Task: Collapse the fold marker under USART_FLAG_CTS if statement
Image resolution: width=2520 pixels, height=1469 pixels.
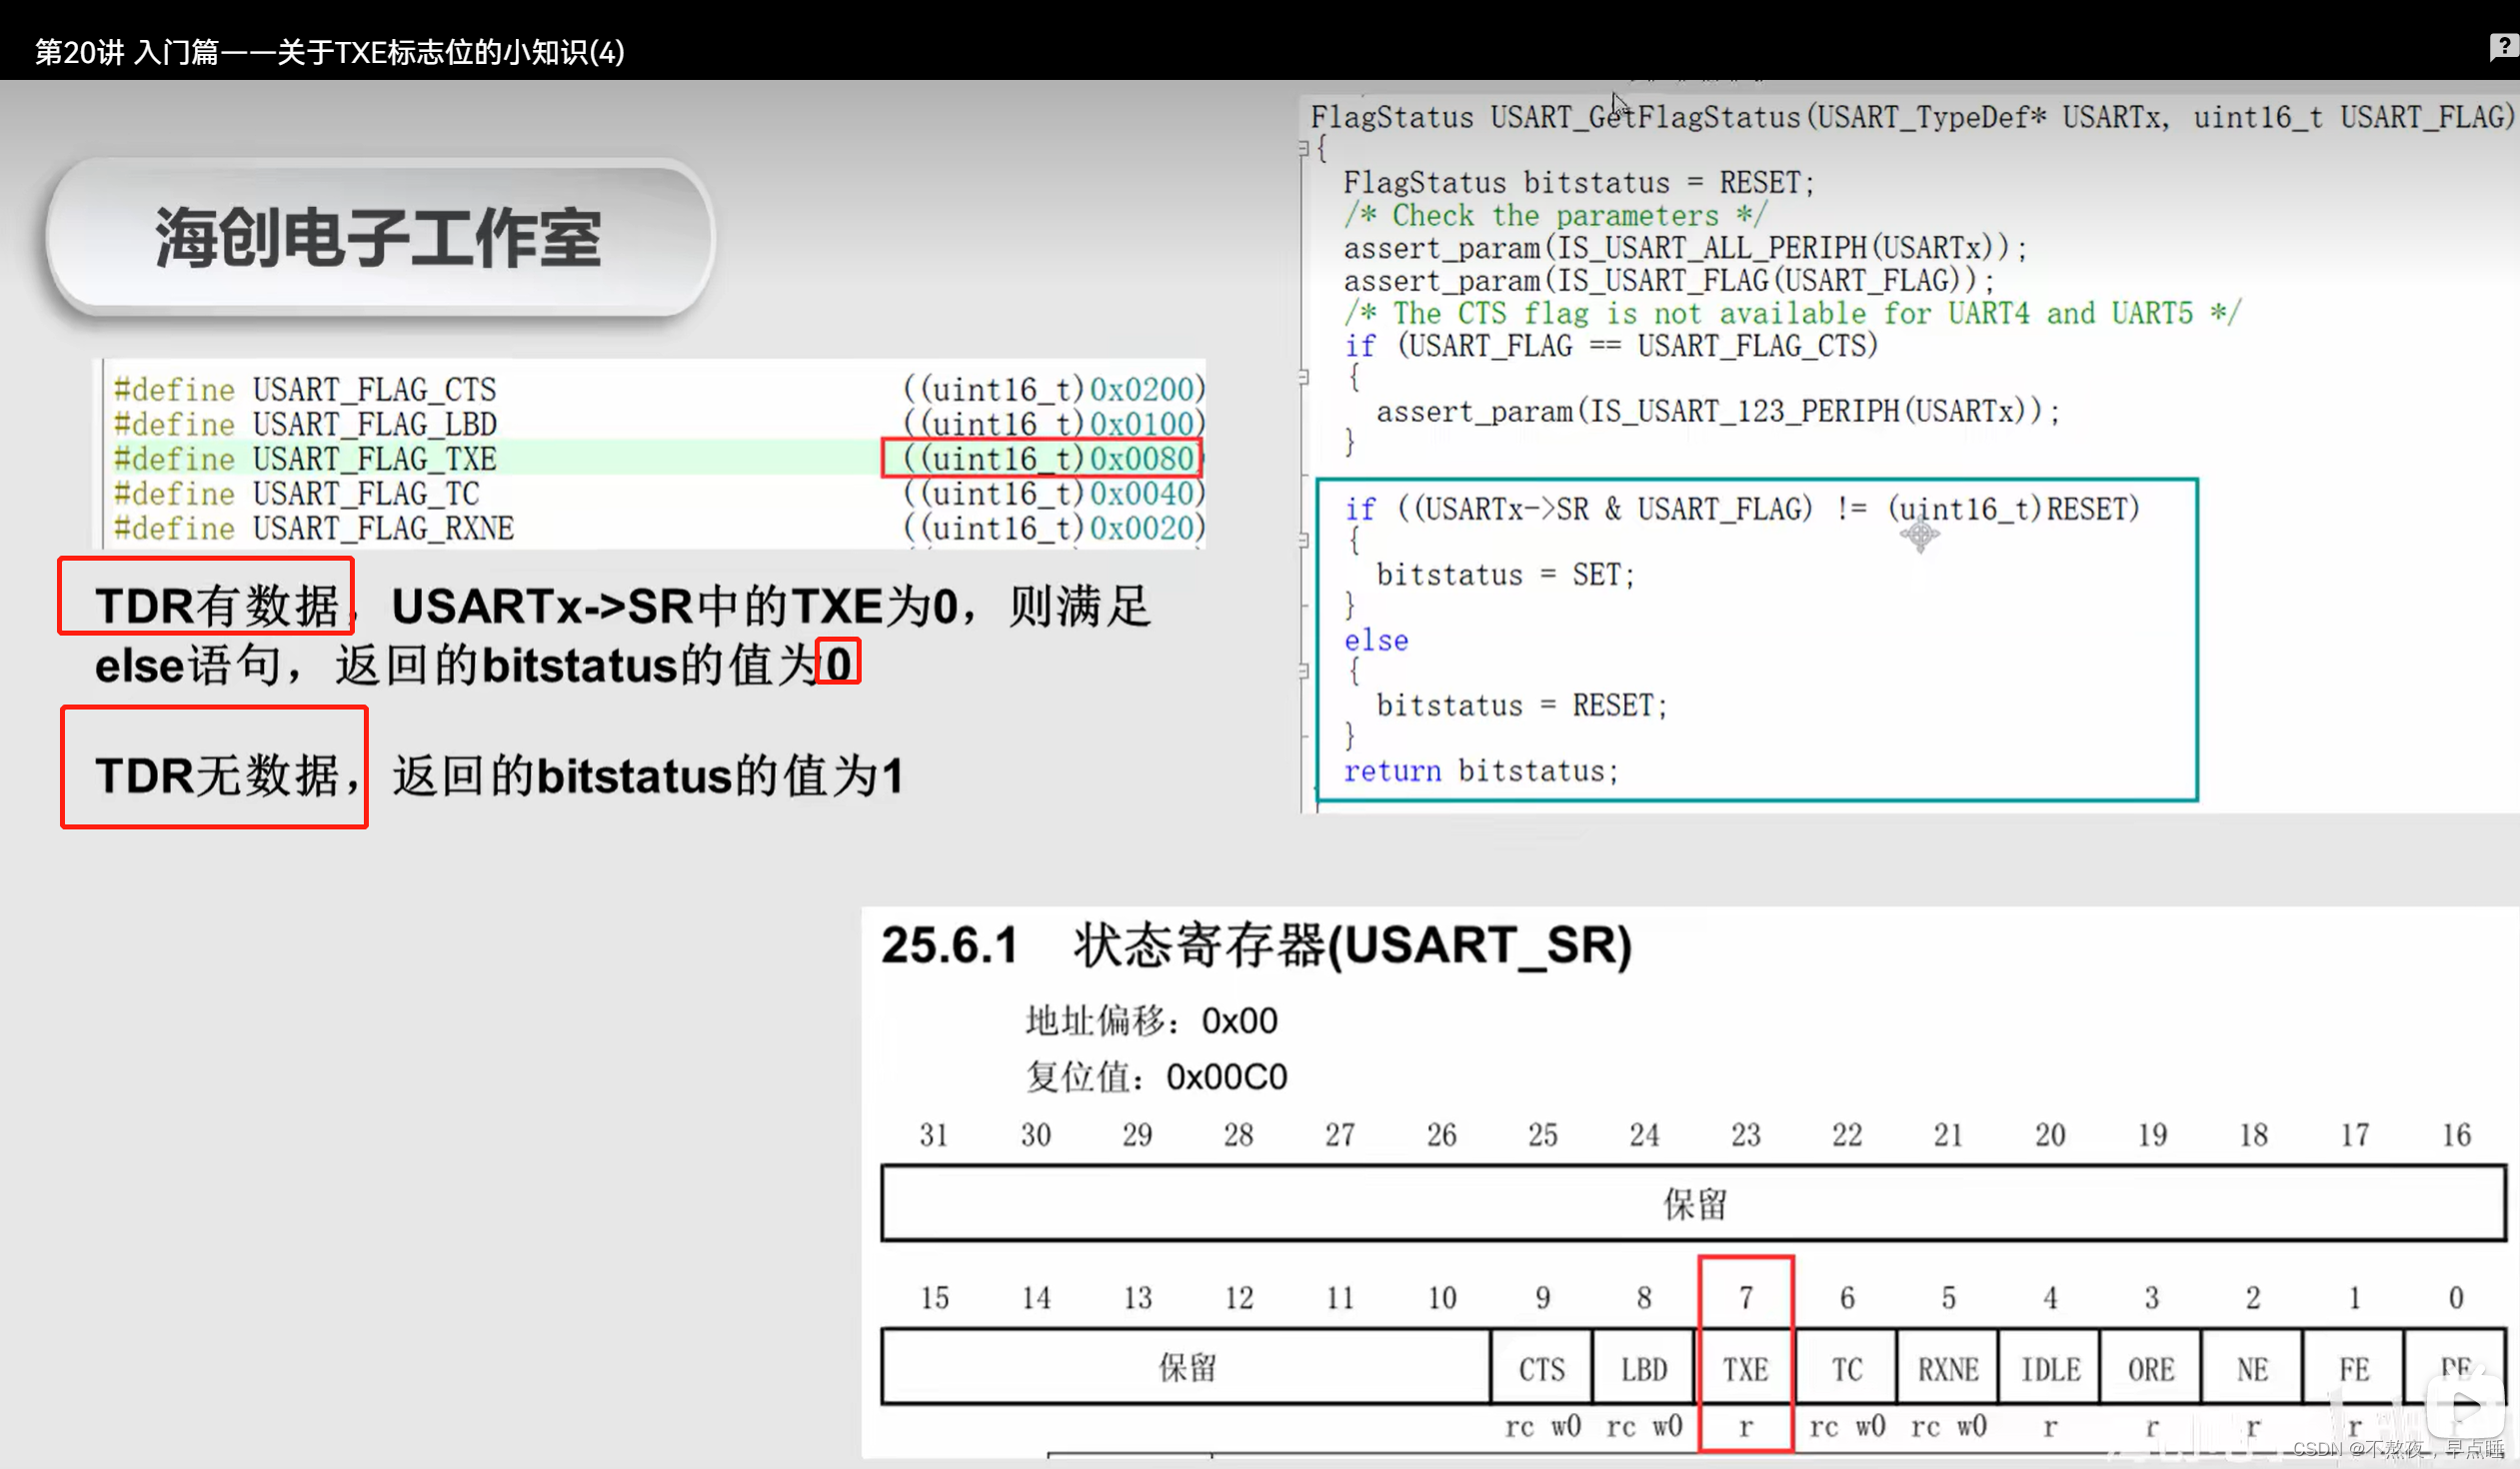Action: pos(1303,378)
